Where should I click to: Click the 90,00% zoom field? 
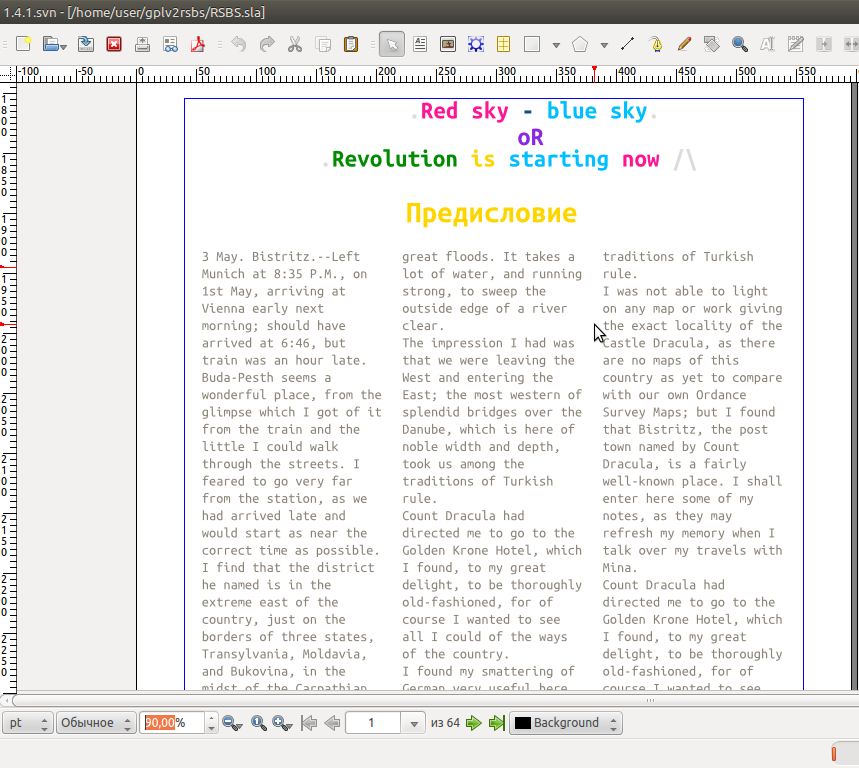click(172, 723)
